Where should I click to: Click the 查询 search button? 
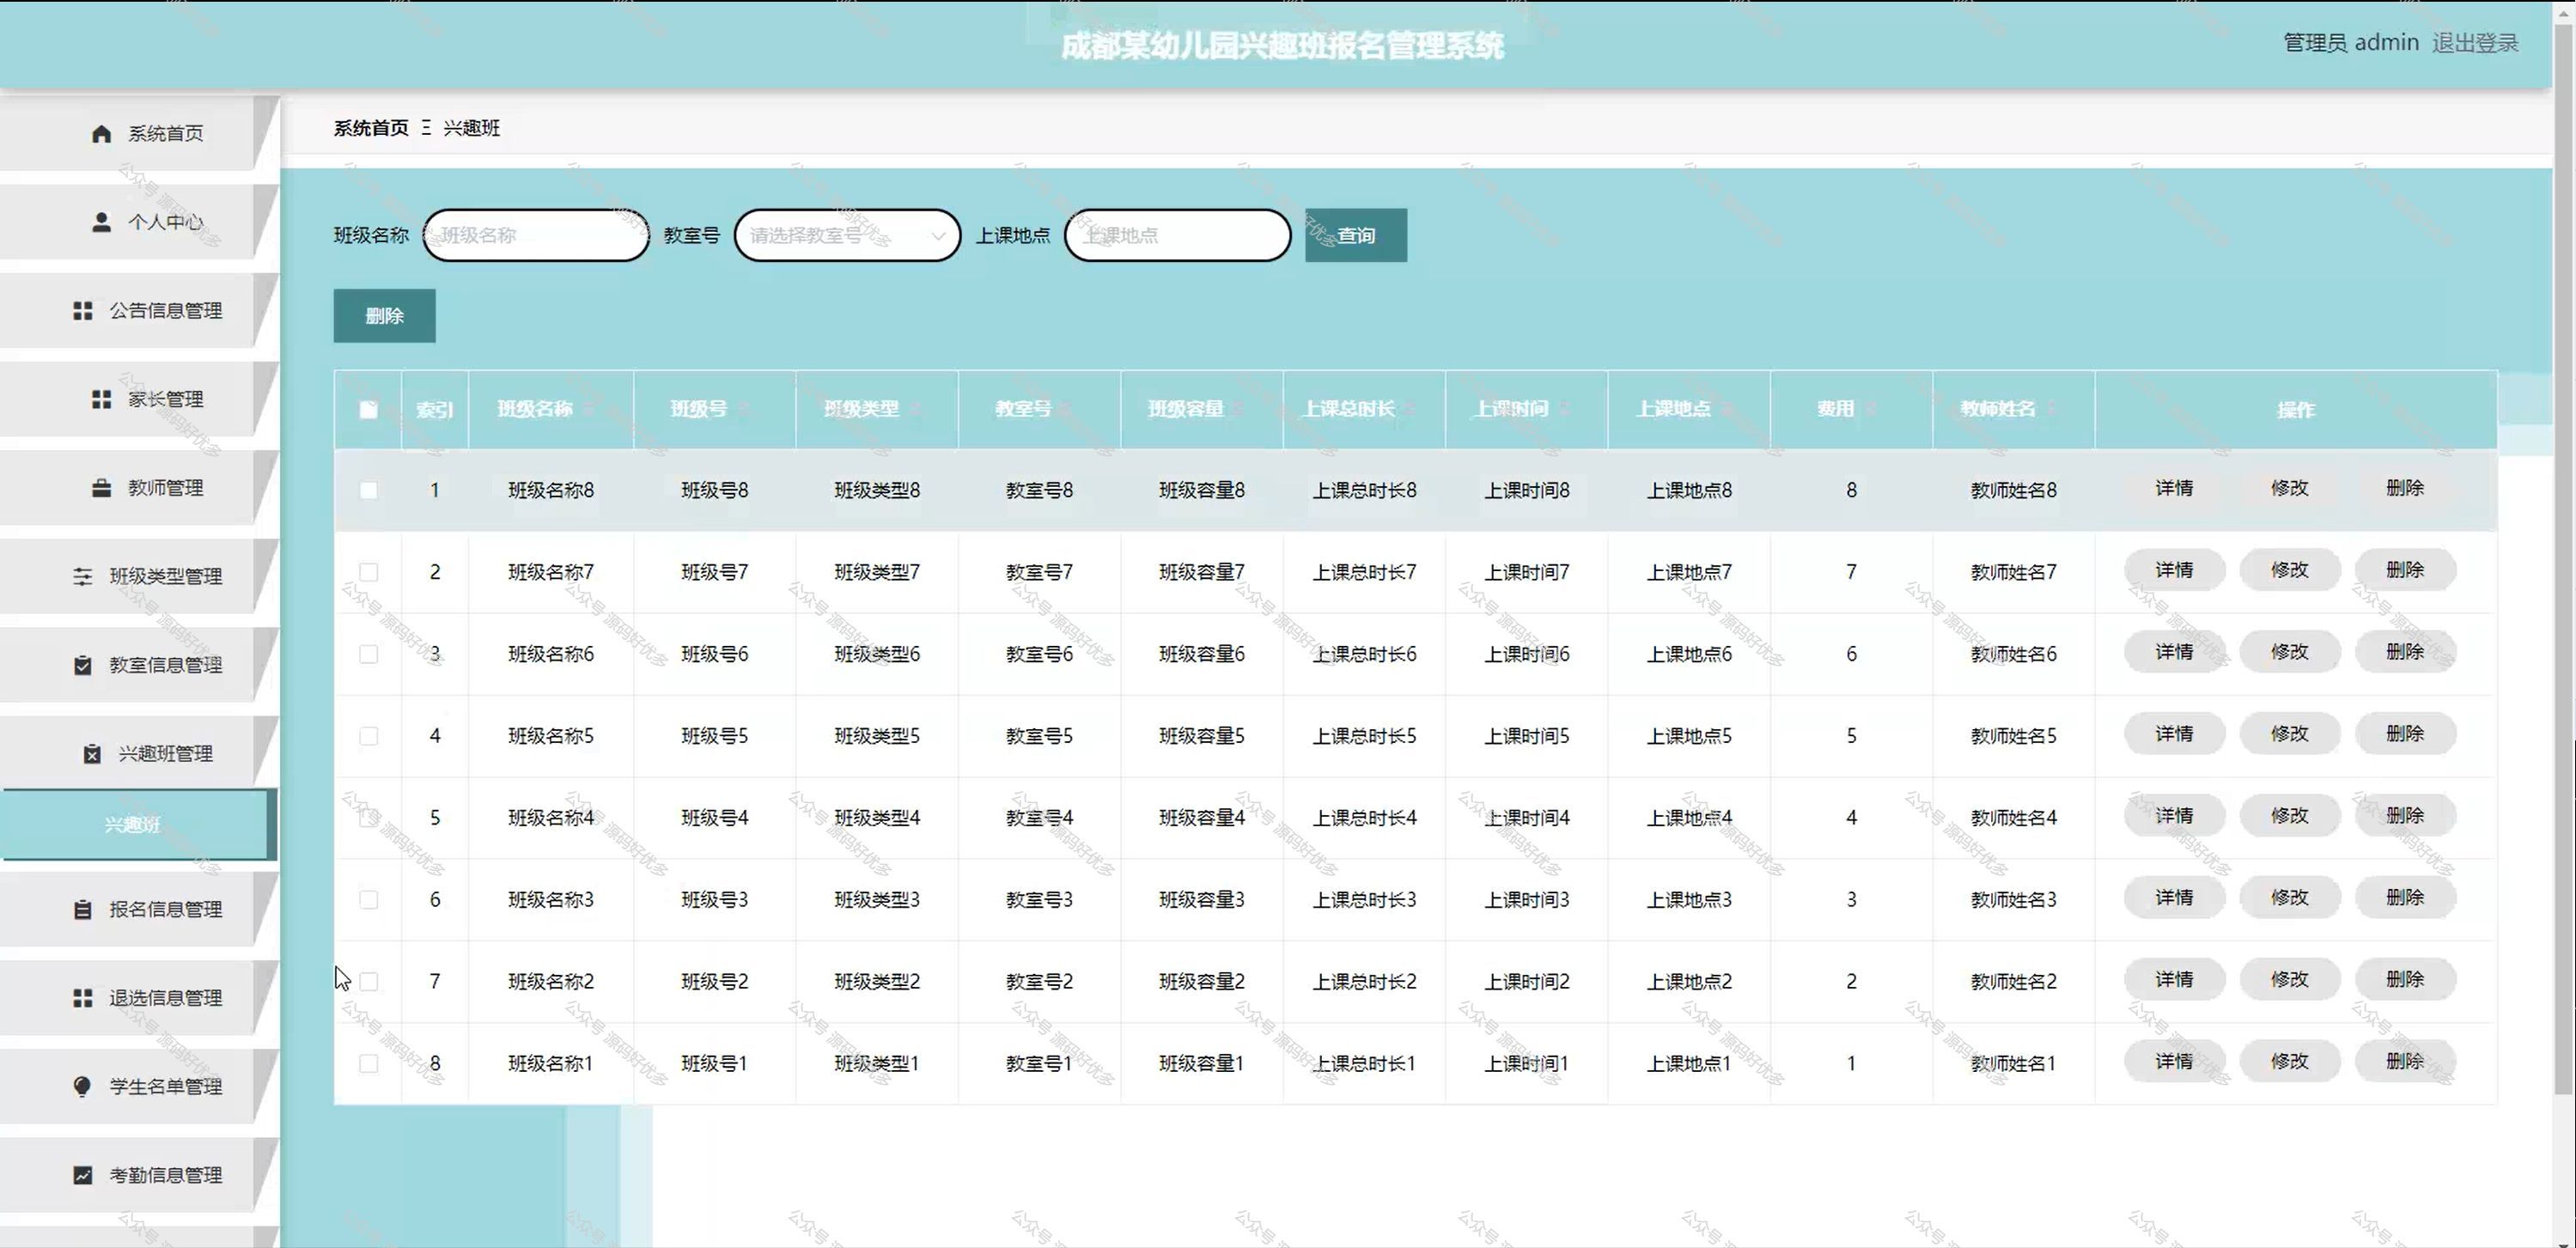[x=1355, y=235]
